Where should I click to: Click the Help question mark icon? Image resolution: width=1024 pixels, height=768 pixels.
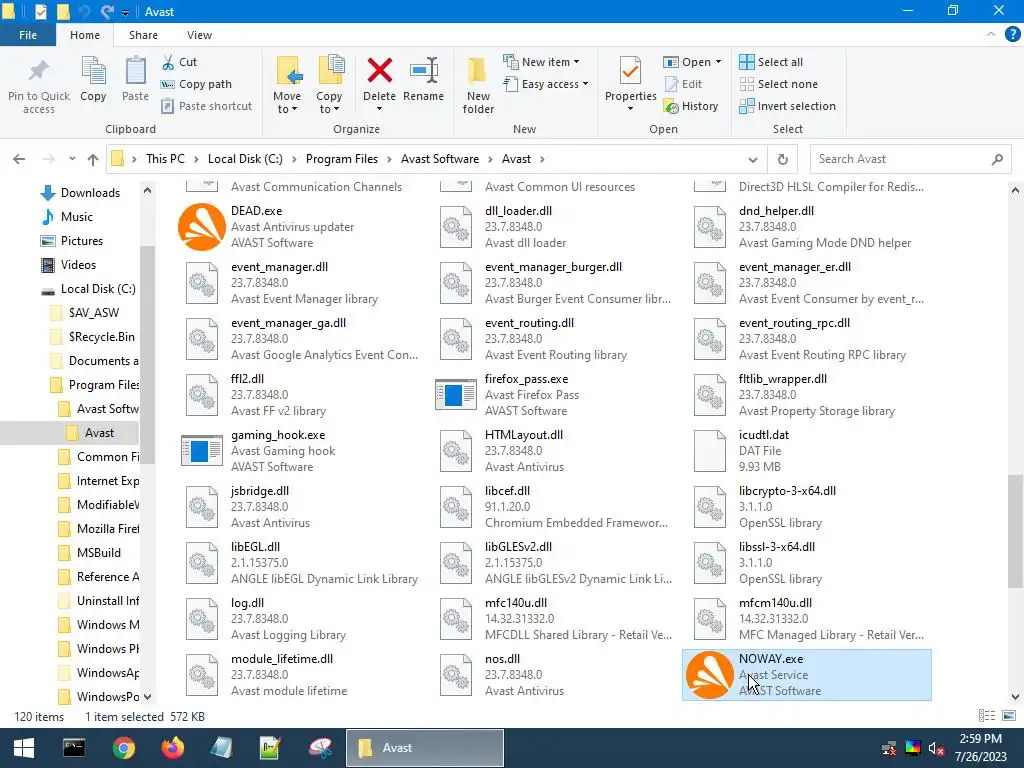tap(1012, 35)
